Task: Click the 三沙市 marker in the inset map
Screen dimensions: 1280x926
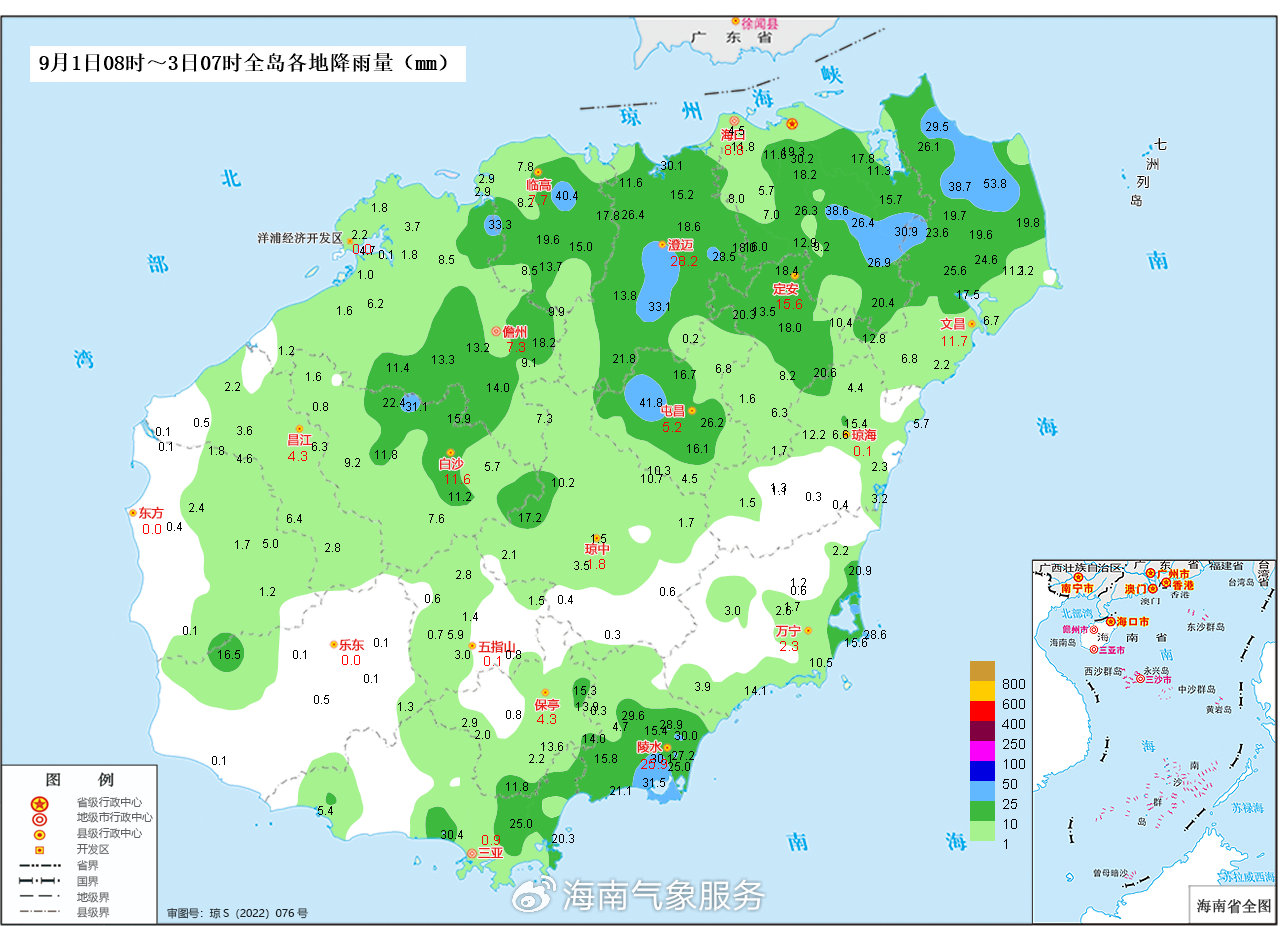Action: pyautogui.click(x=1139, y=679)
